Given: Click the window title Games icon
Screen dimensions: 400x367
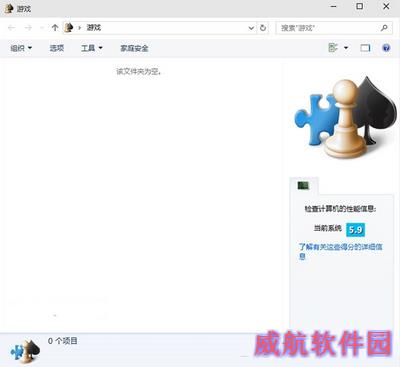Looking at the screenshot, I should click(x=9, y=8).
